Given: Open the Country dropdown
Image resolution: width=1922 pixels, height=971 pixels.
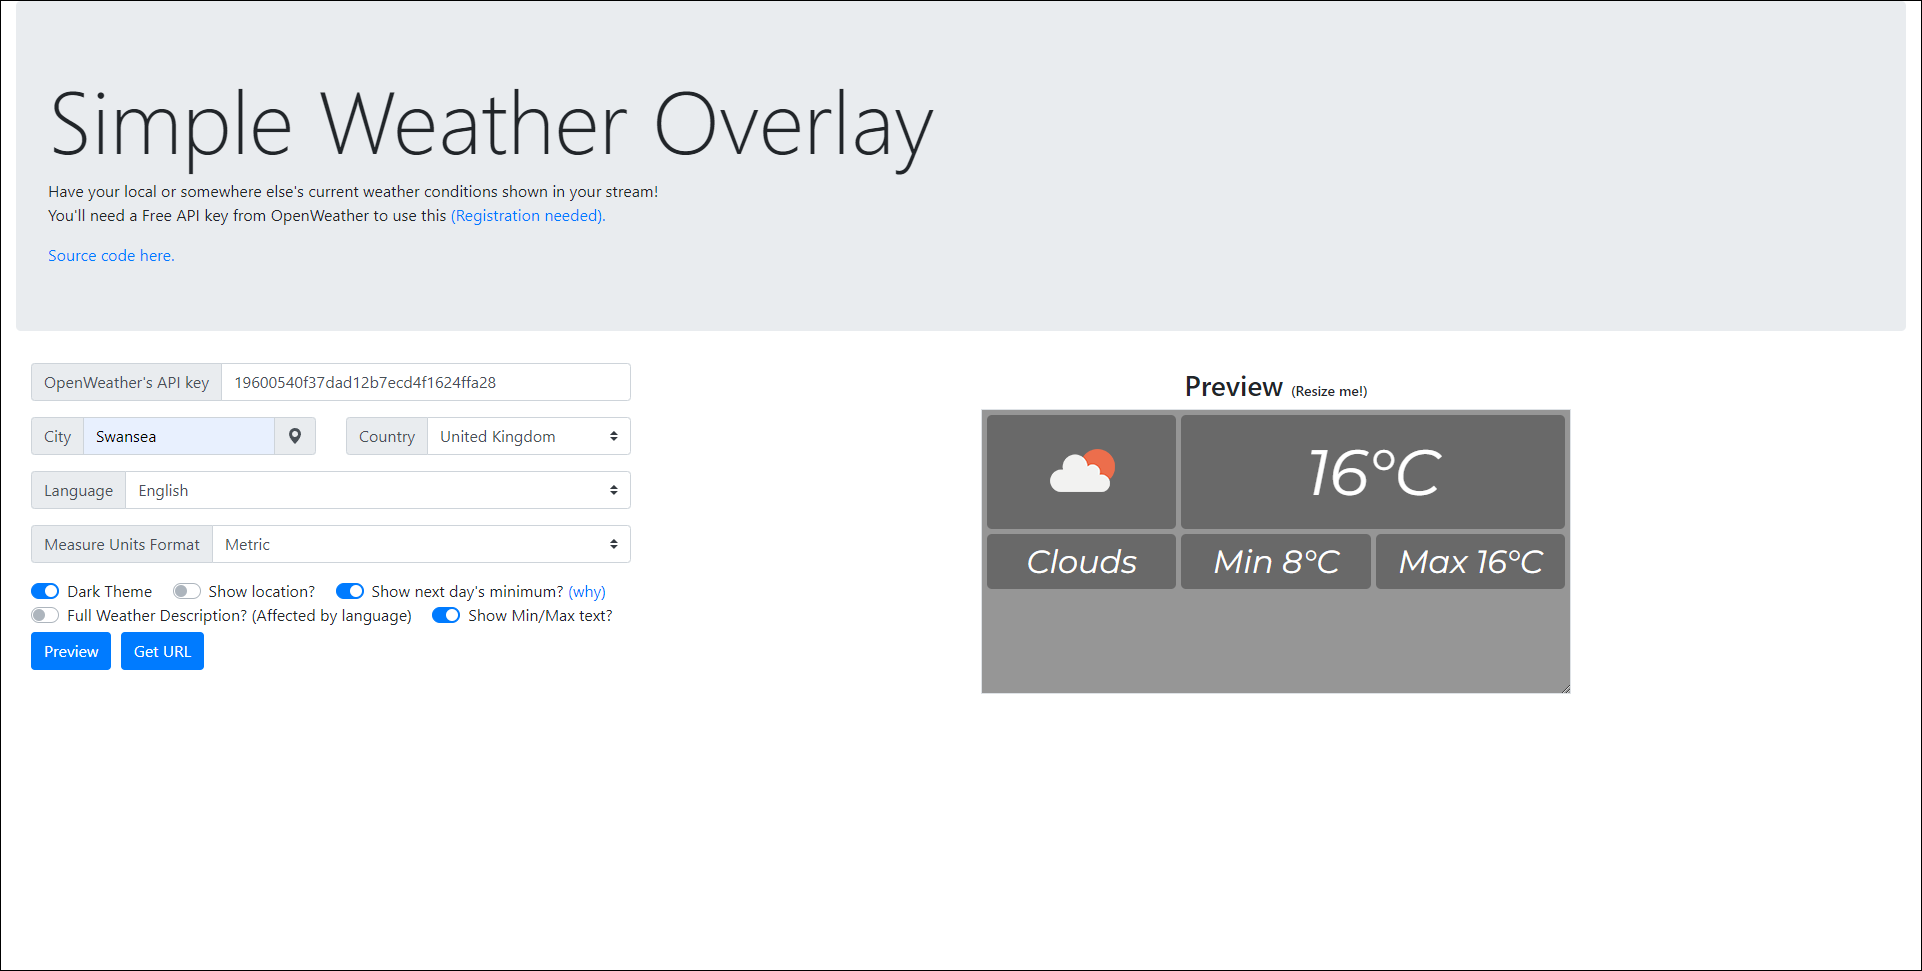Looking at the screenshot, I should 528,436.
